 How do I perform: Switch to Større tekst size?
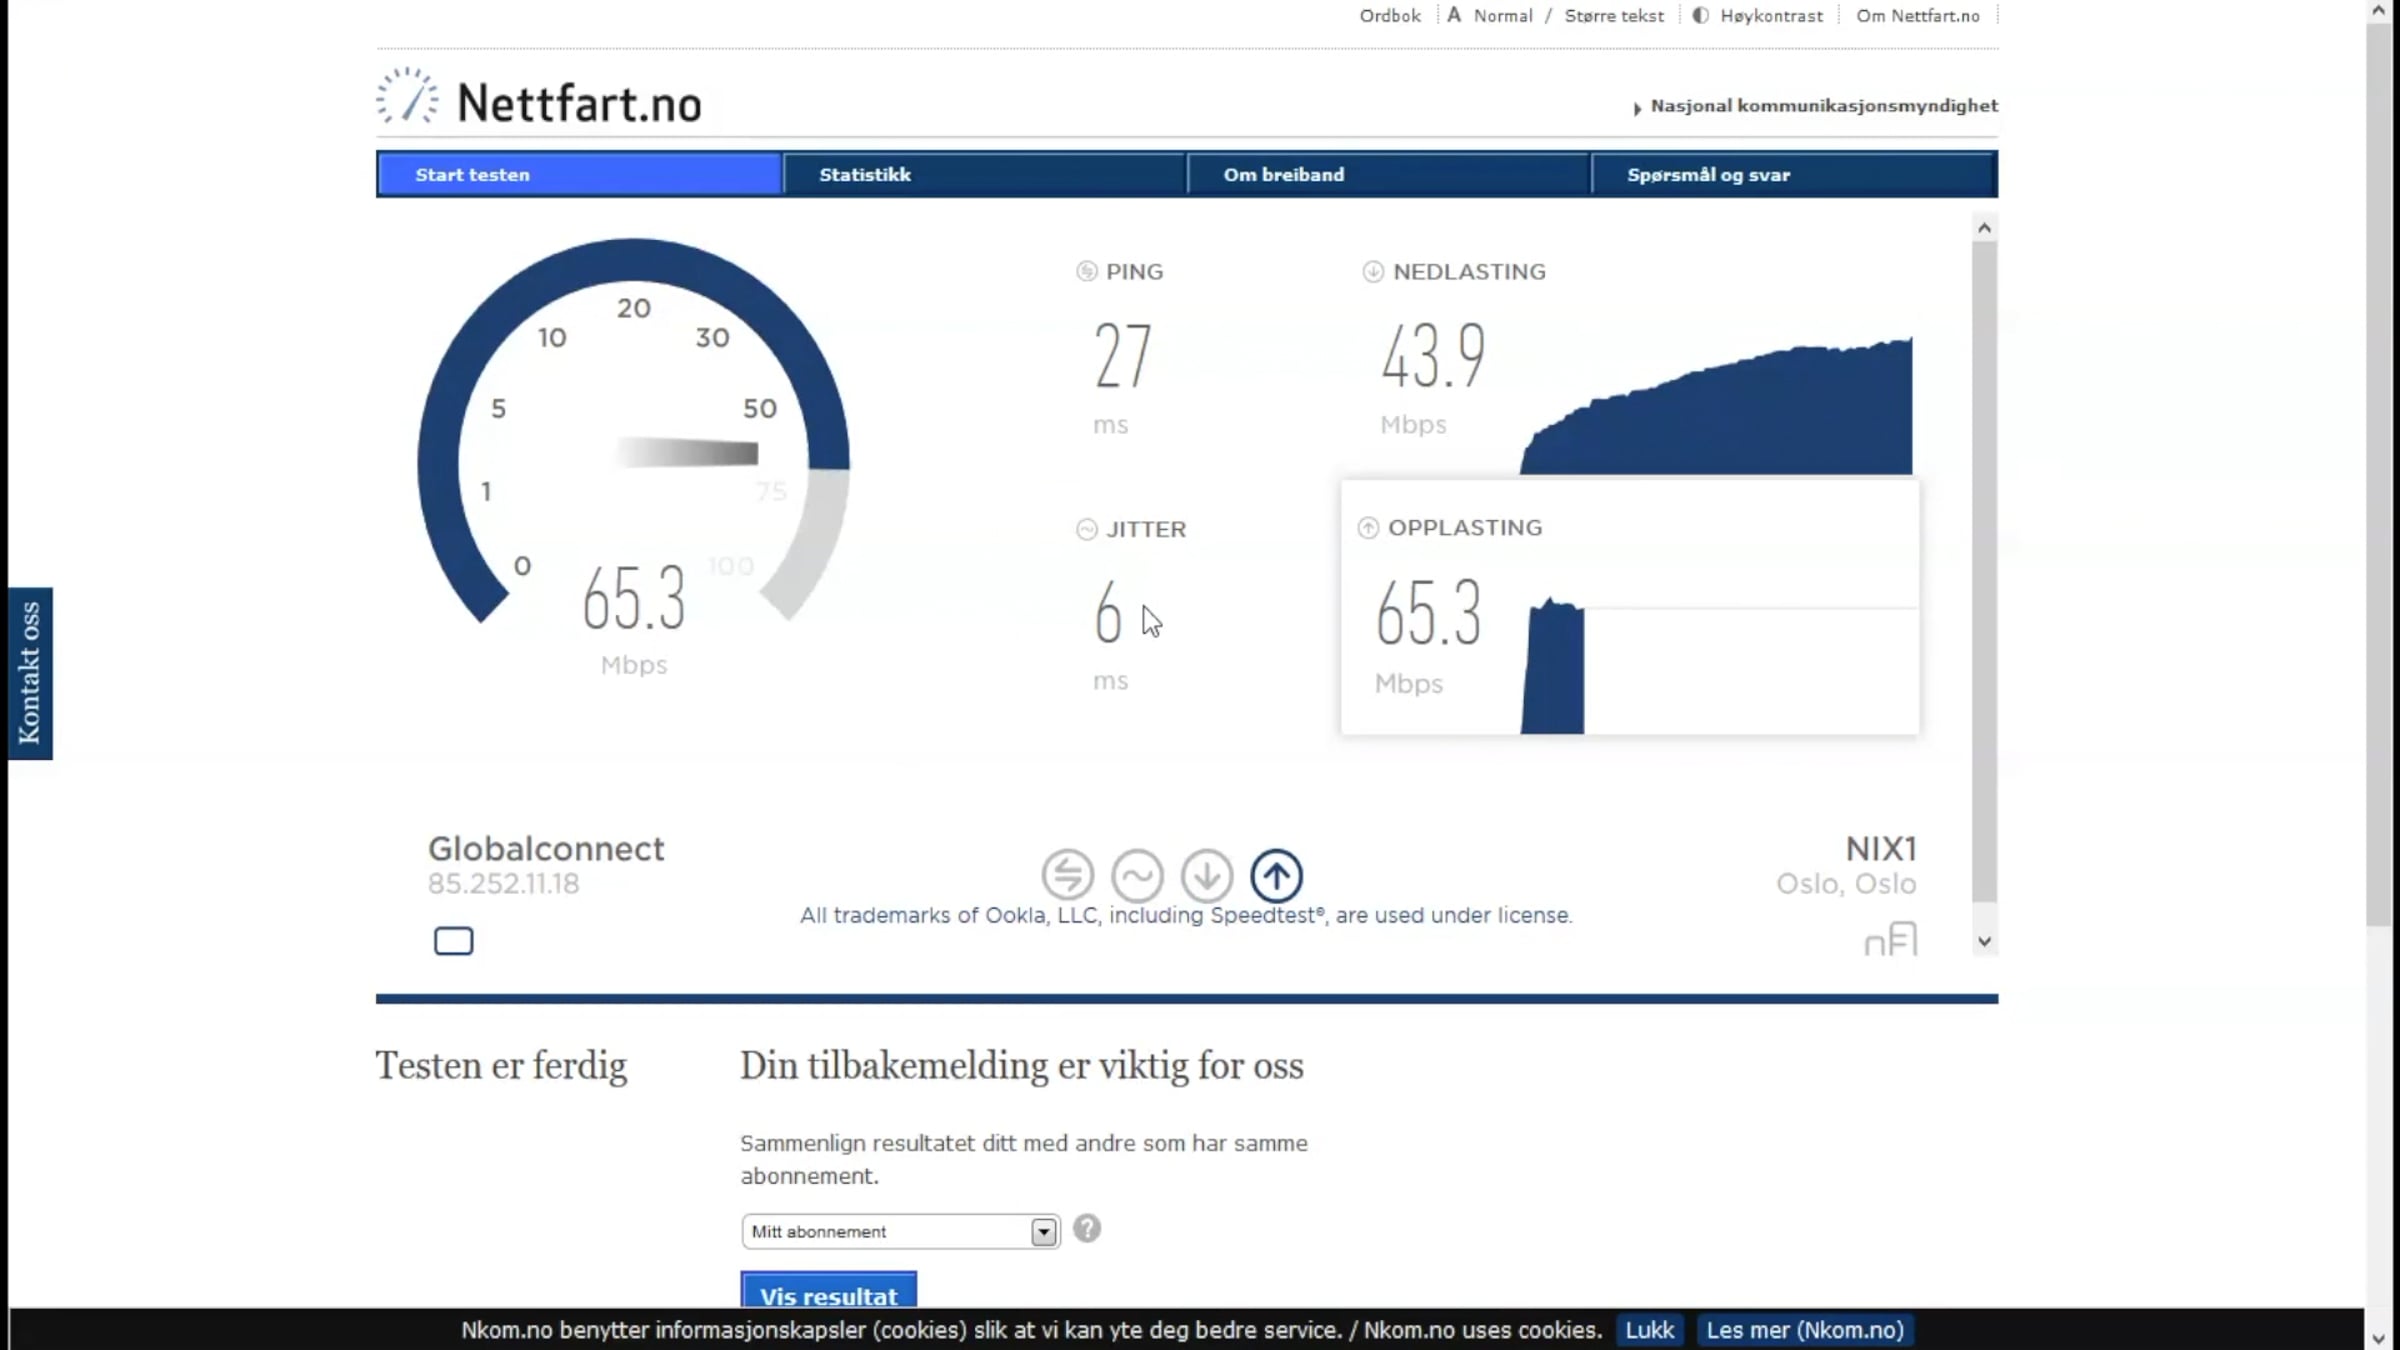tap(1614, 16)
